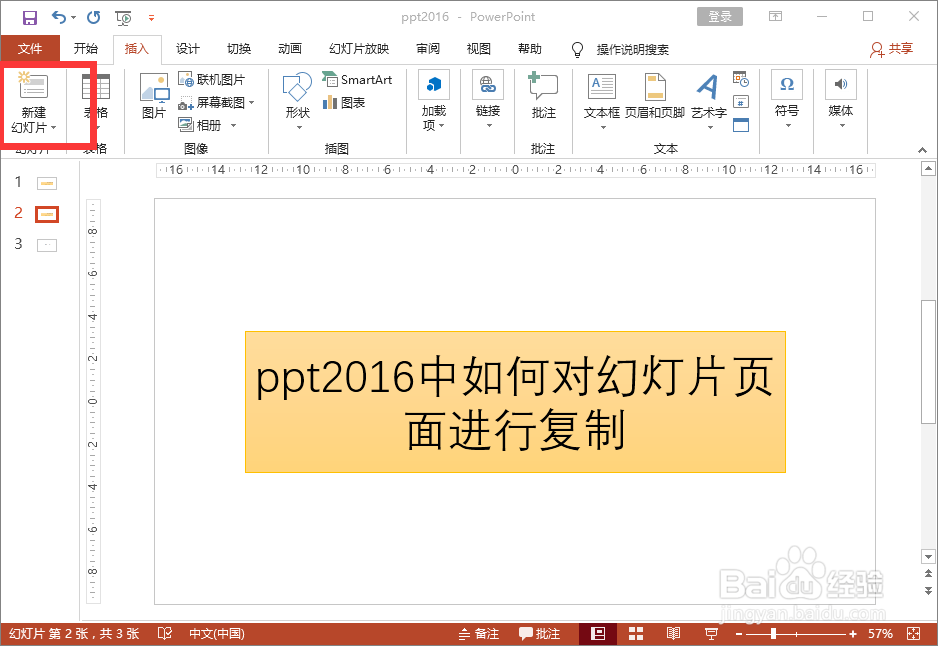This screenshot has width=938, height=646.
Task: Insert a 批注 comment
Action: coord(543,96)
